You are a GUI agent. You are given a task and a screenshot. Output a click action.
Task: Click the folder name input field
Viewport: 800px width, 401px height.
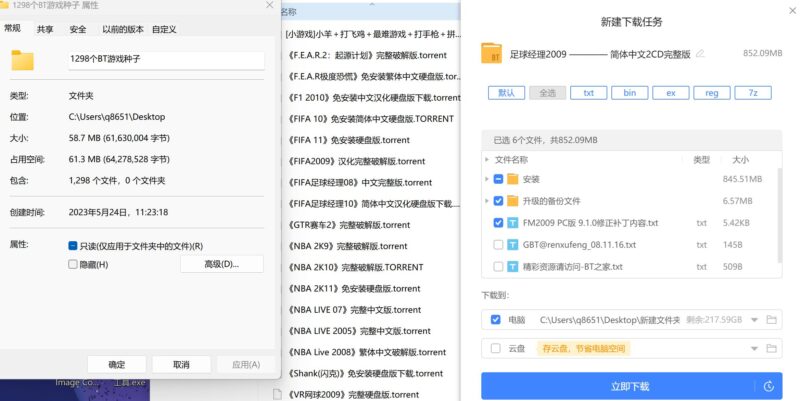(166, 60)
